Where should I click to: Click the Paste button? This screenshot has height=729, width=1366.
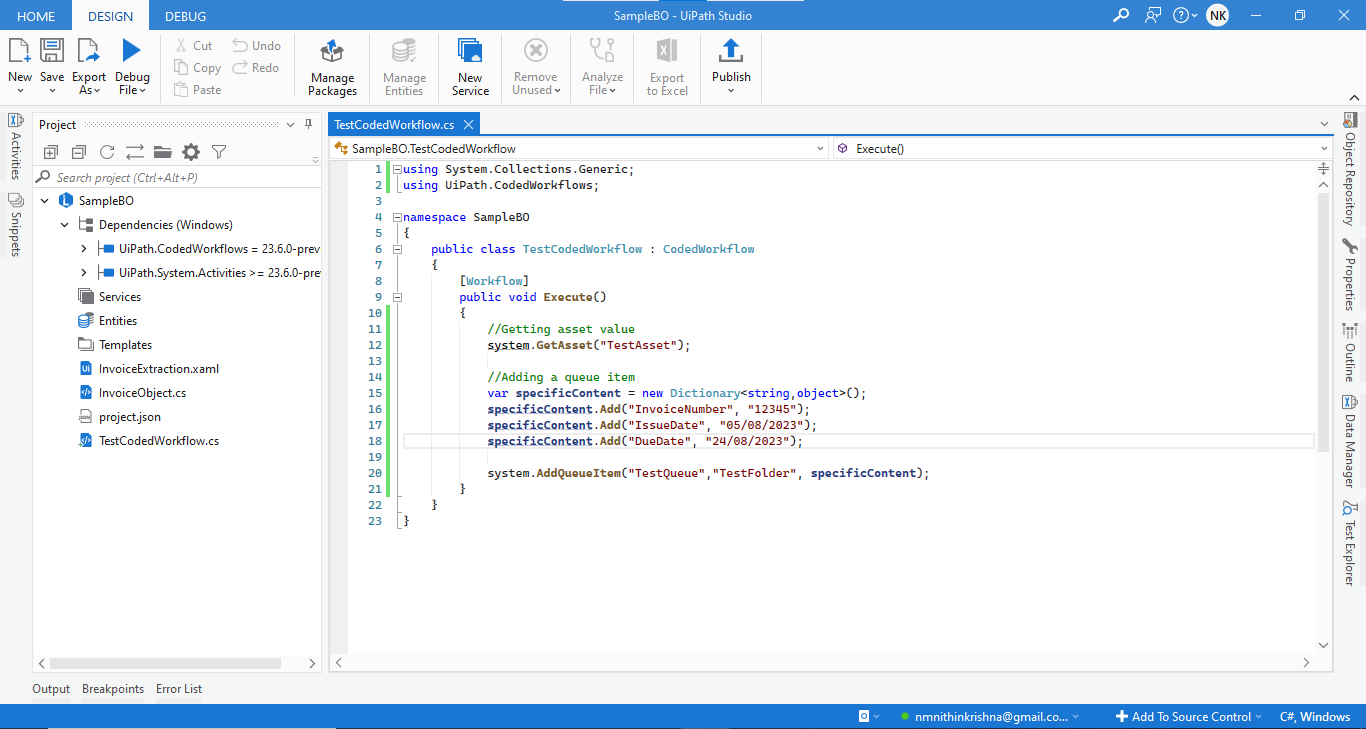point(197,89)
